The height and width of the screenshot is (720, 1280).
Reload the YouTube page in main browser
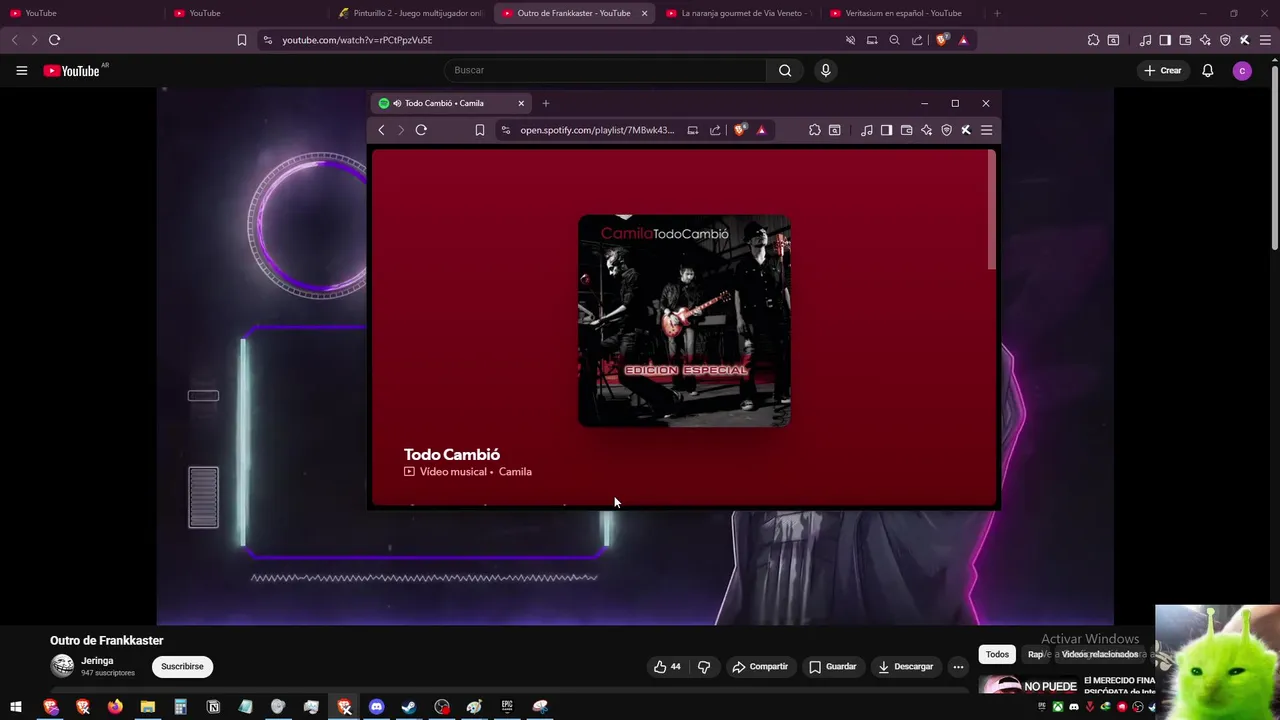[54, 40]
